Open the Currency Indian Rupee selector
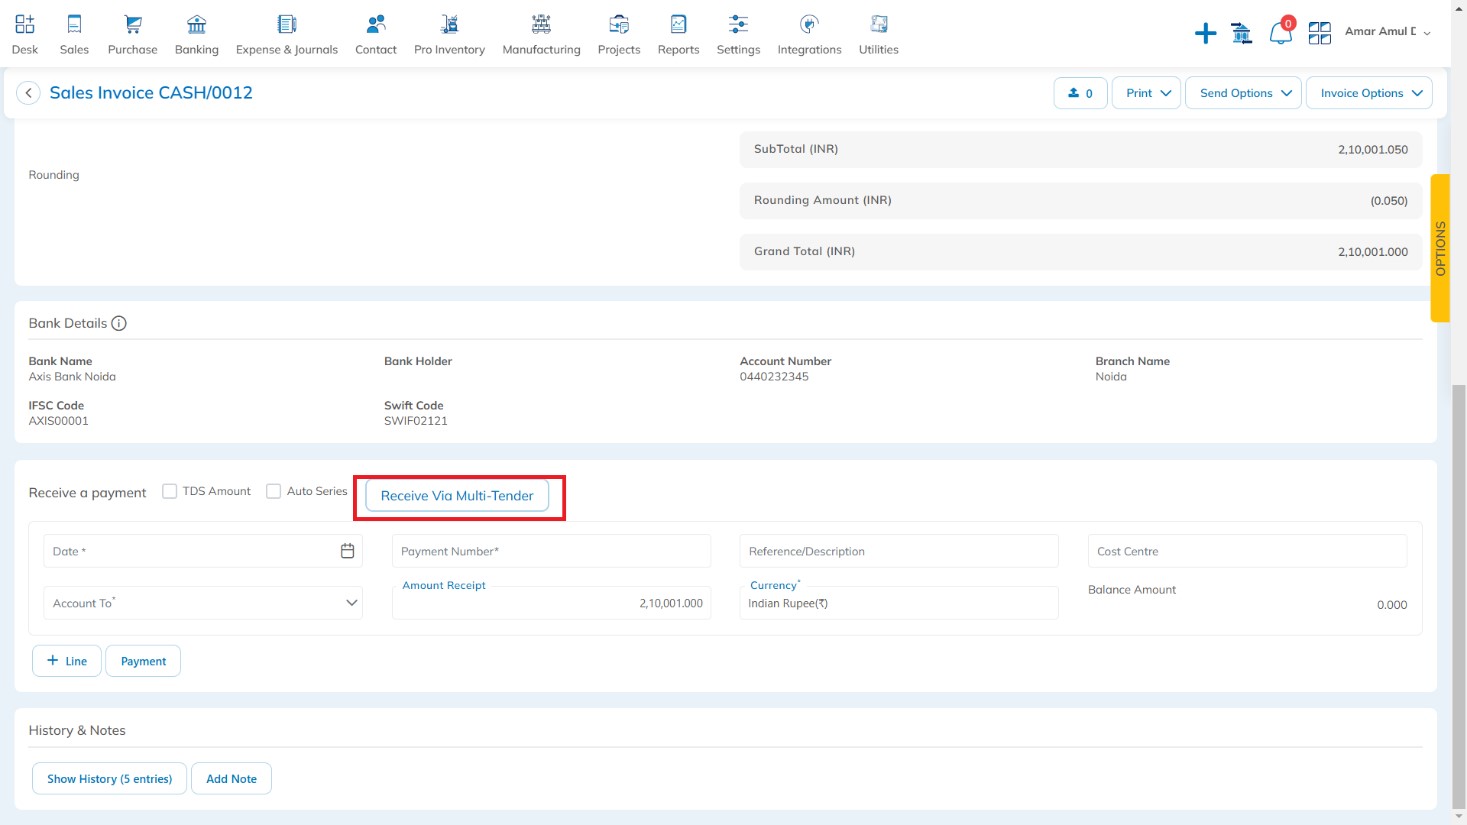Image resolution: width=1467 pixels, height=825 pixels. (899, 603)
